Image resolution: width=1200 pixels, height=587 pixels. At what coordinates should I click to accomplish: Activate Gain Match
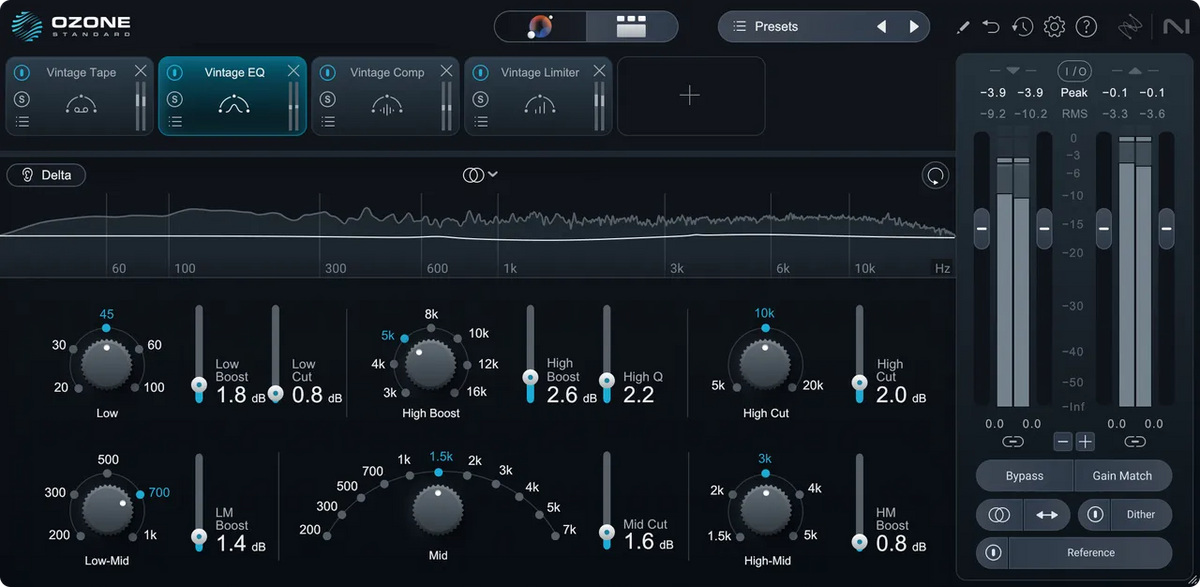1124,475
